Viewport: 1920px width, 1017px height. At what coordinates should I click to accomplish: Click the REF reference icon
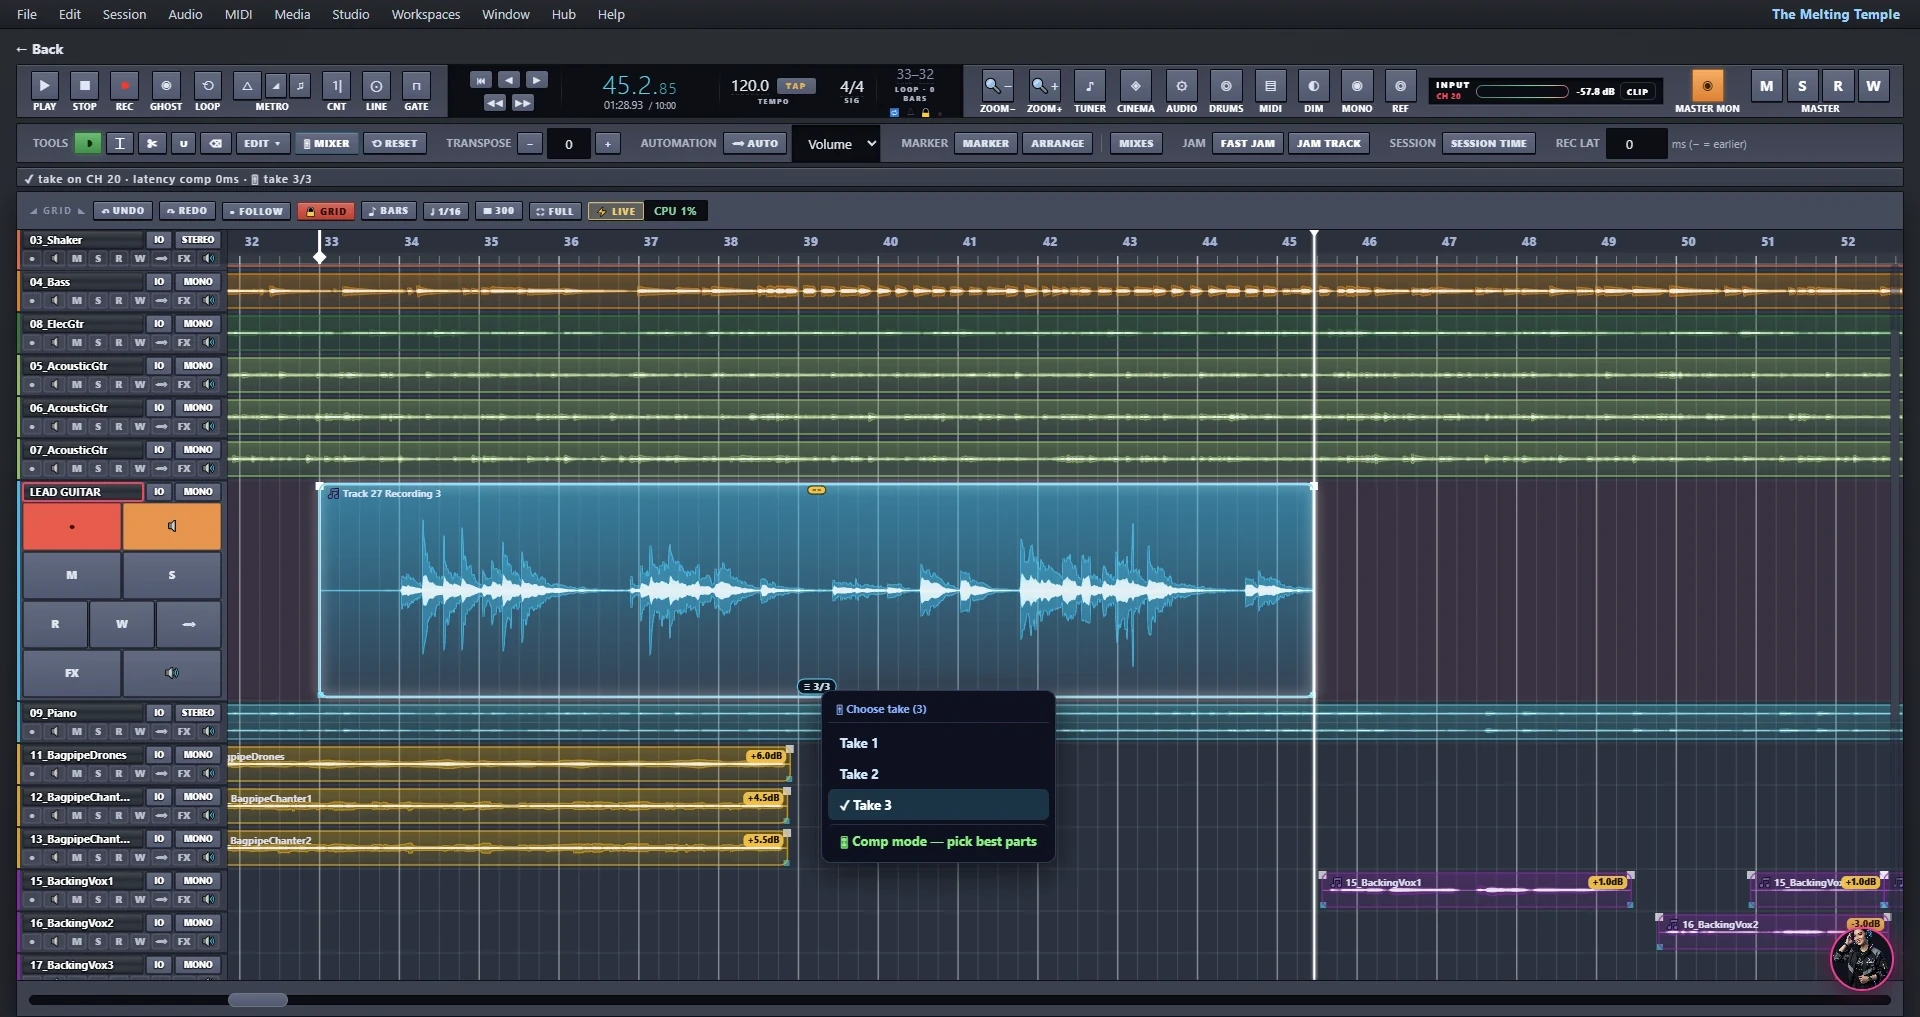1400,86
